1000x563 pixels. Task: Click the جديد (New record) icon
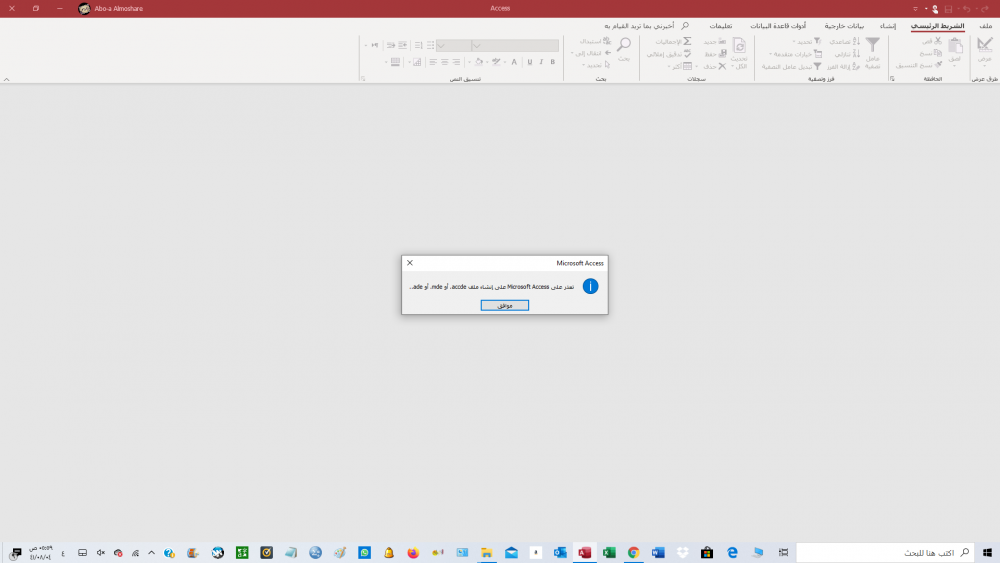722,41
